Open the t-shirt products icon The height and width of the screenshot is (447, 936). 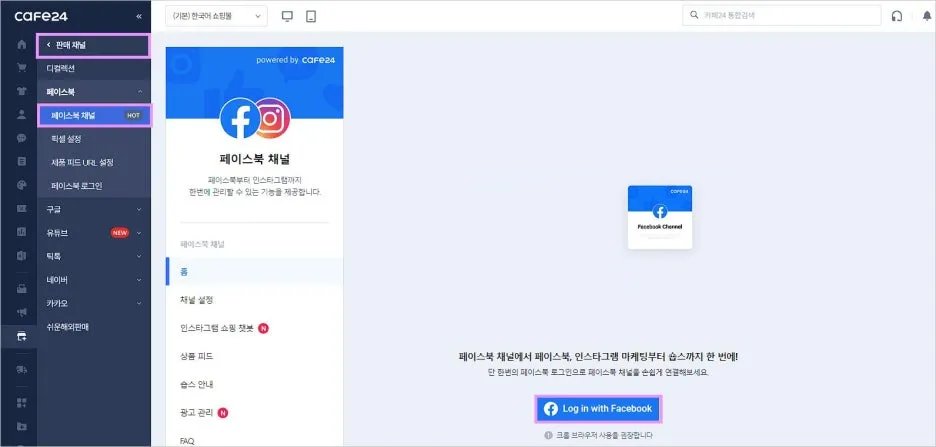[21, 91]
